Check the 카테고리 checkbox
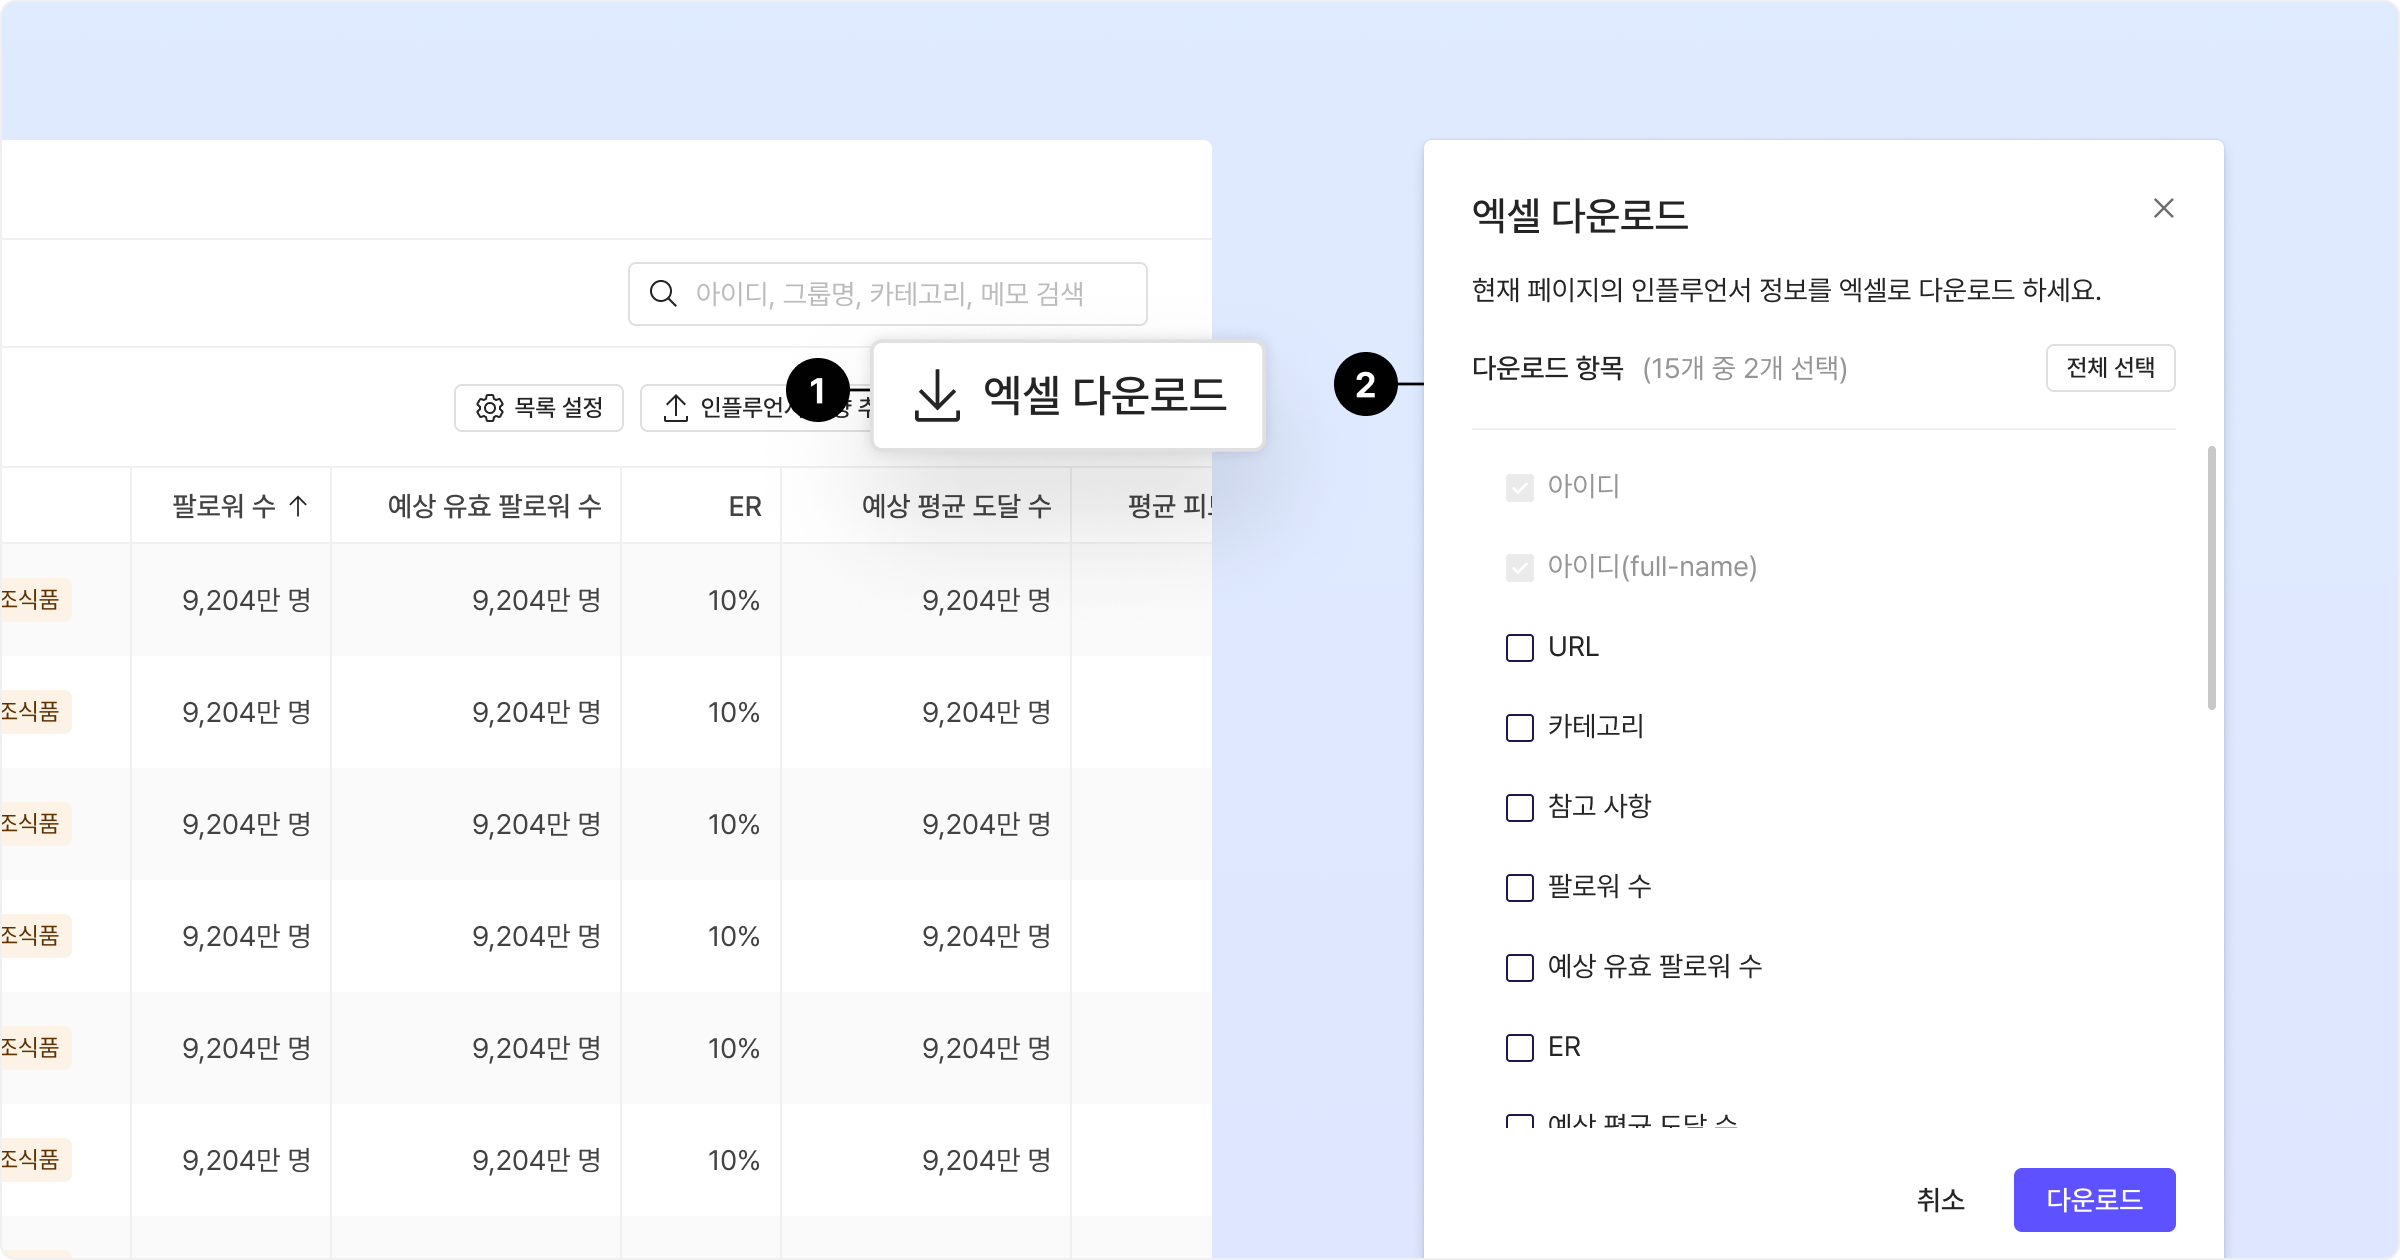Viewport: 2400px width, 1260px height. coord(1519,728)
